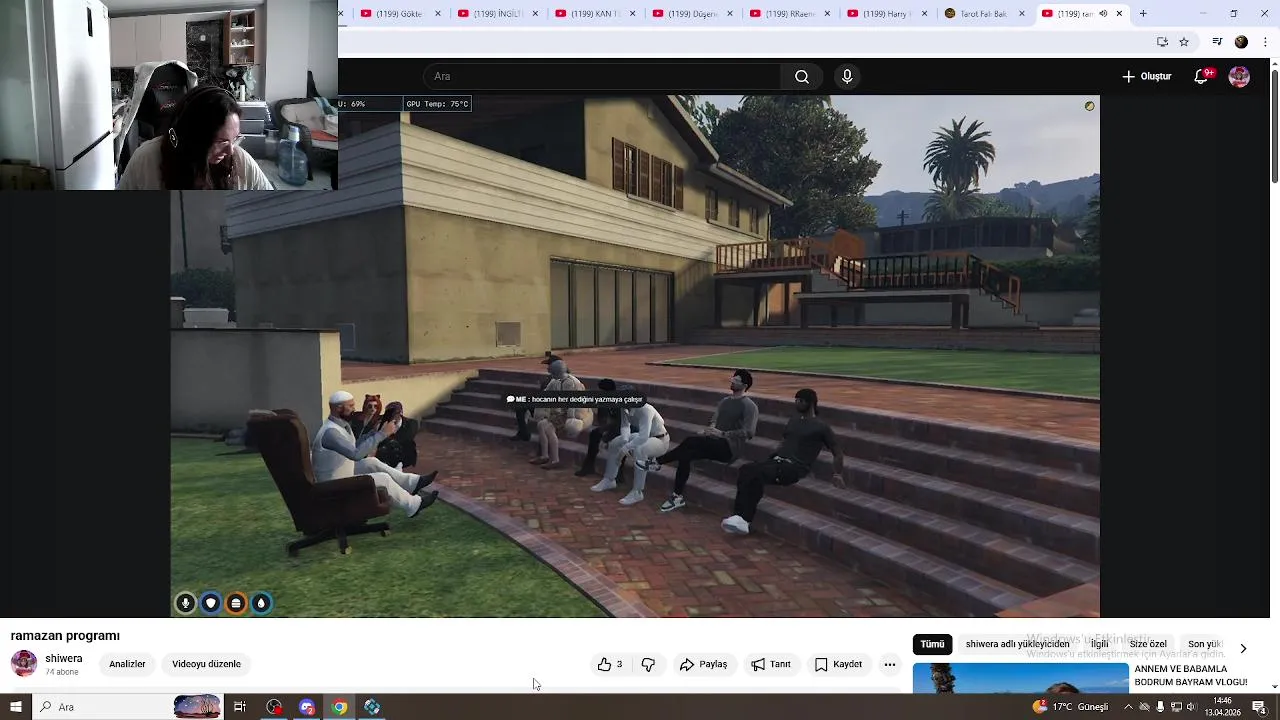Switch to İNGİLT YouTube tab

tap(496, 14)
